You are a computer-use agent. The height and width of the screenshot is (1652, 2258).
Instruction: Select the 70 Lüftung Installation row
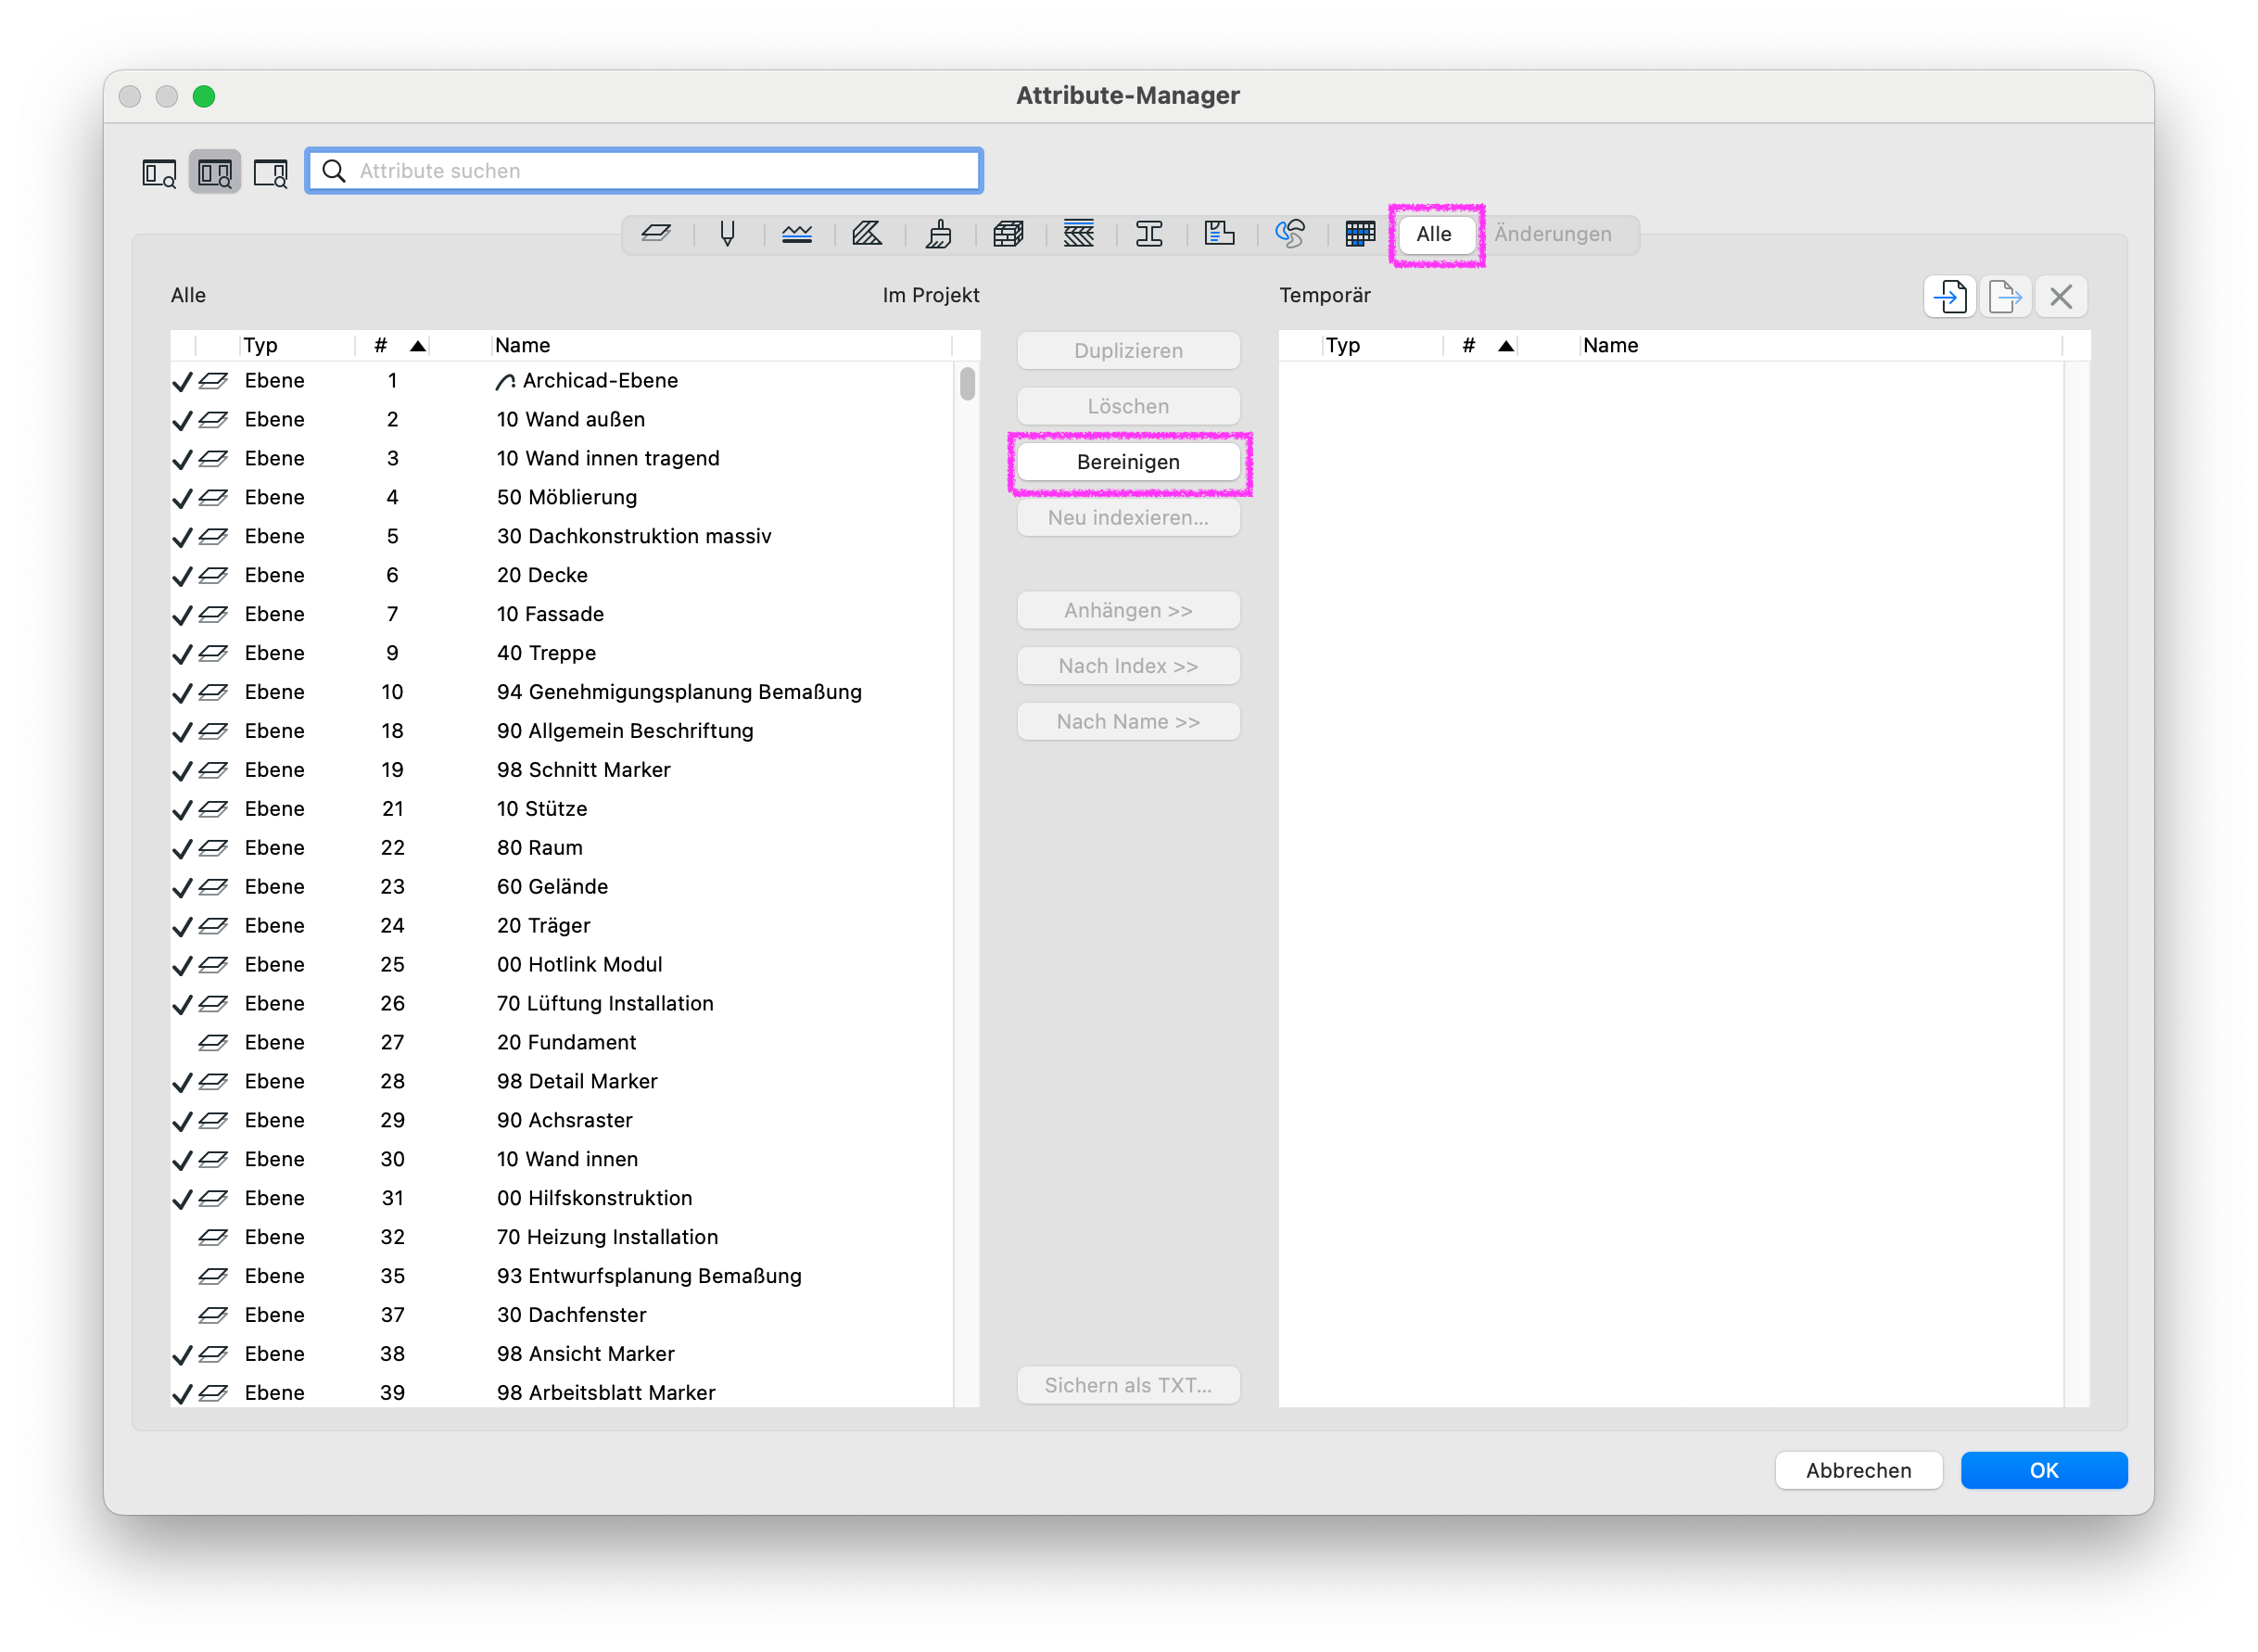pos(562,1004)
